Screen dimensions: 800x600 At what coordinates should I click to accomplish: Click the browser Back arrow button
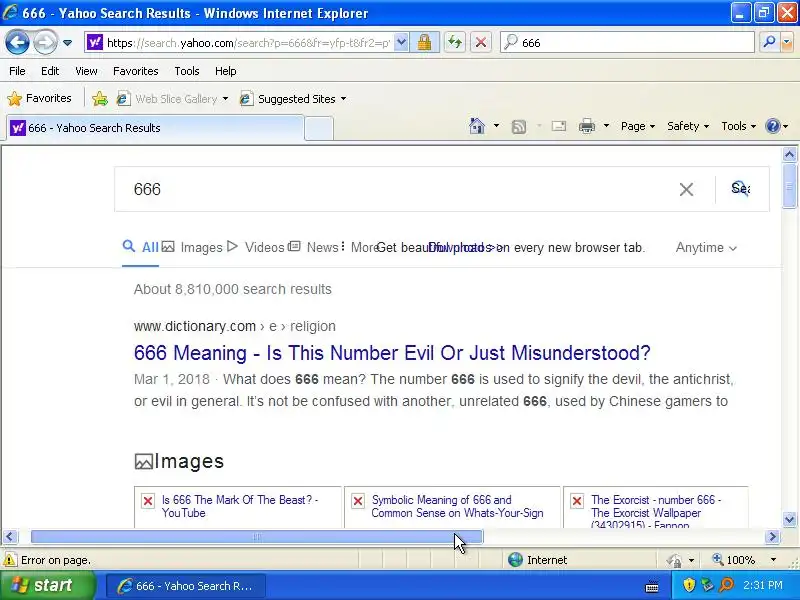click(17, 42)
